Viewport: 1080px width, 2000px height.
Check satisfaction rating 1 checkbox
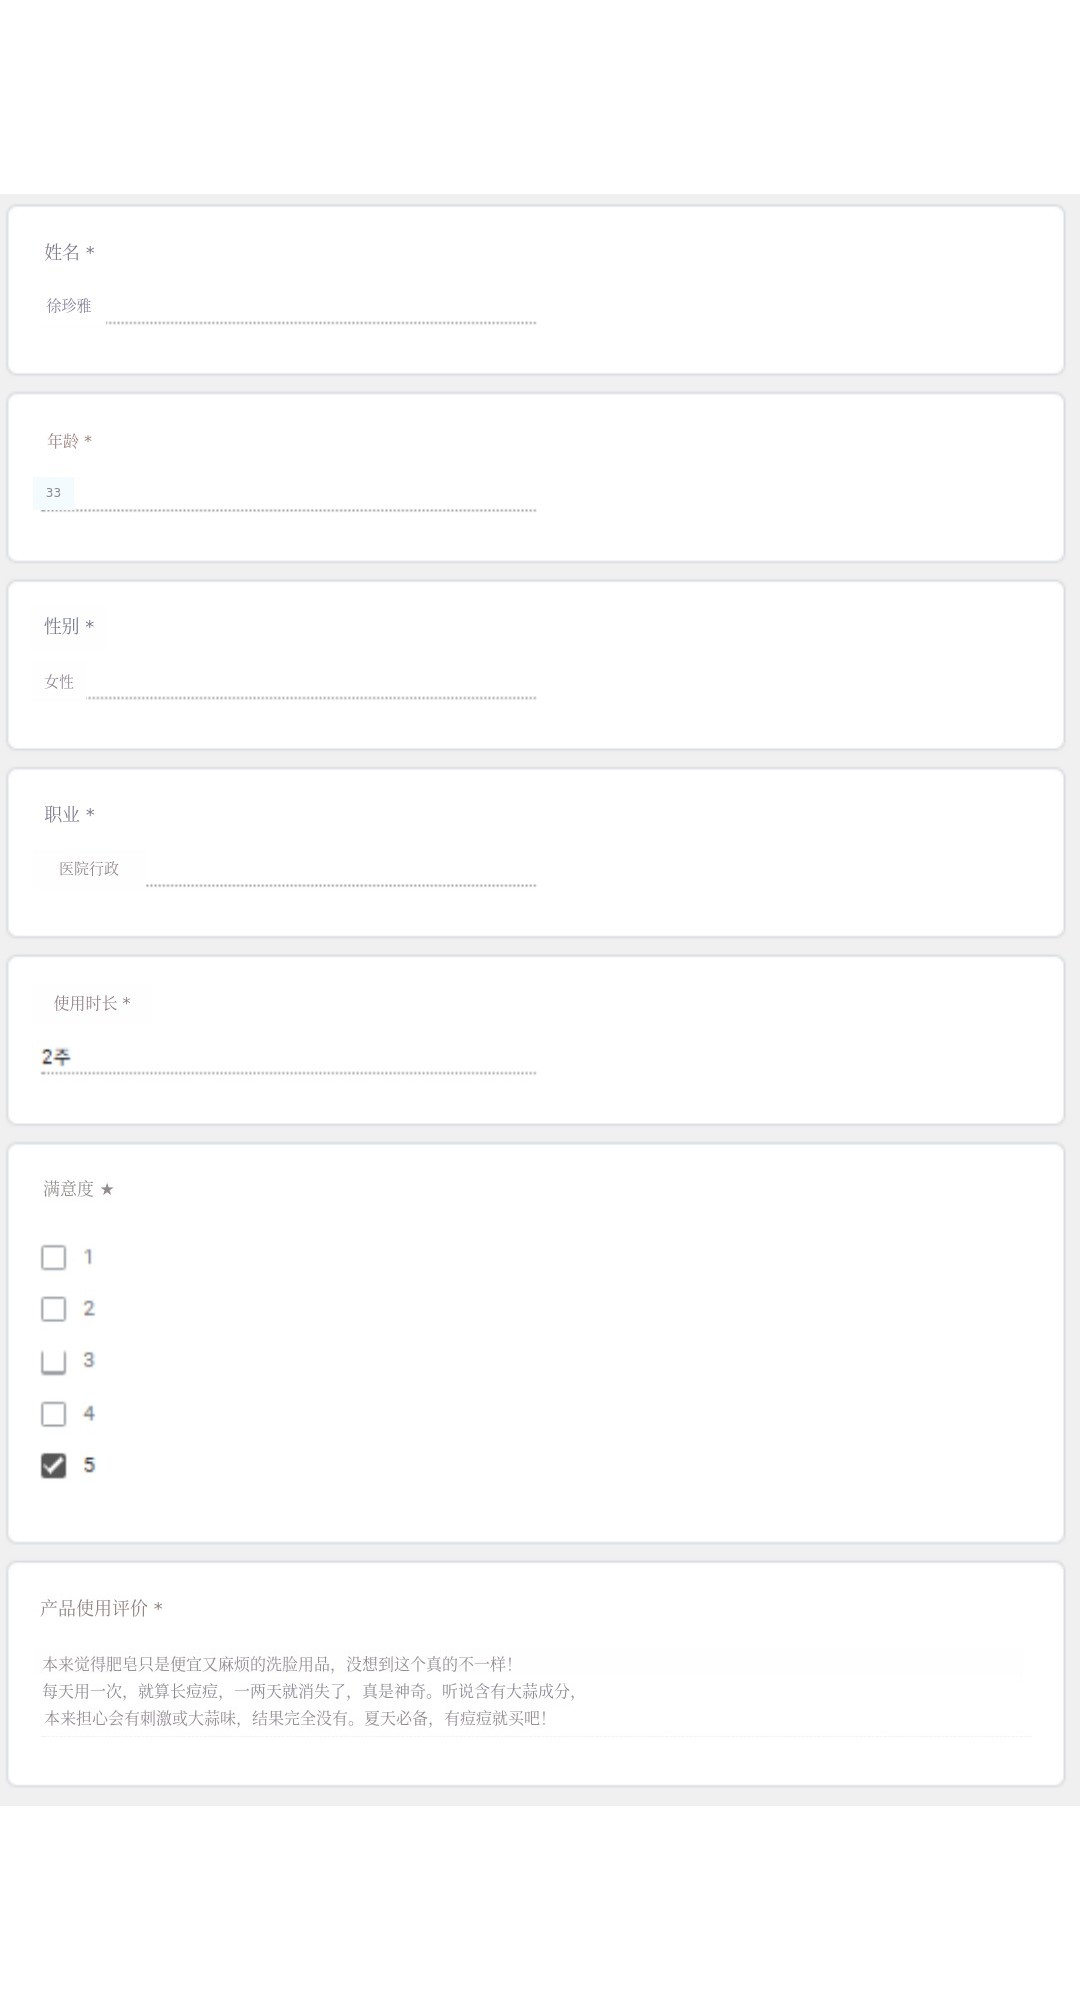click(54, 1257)
